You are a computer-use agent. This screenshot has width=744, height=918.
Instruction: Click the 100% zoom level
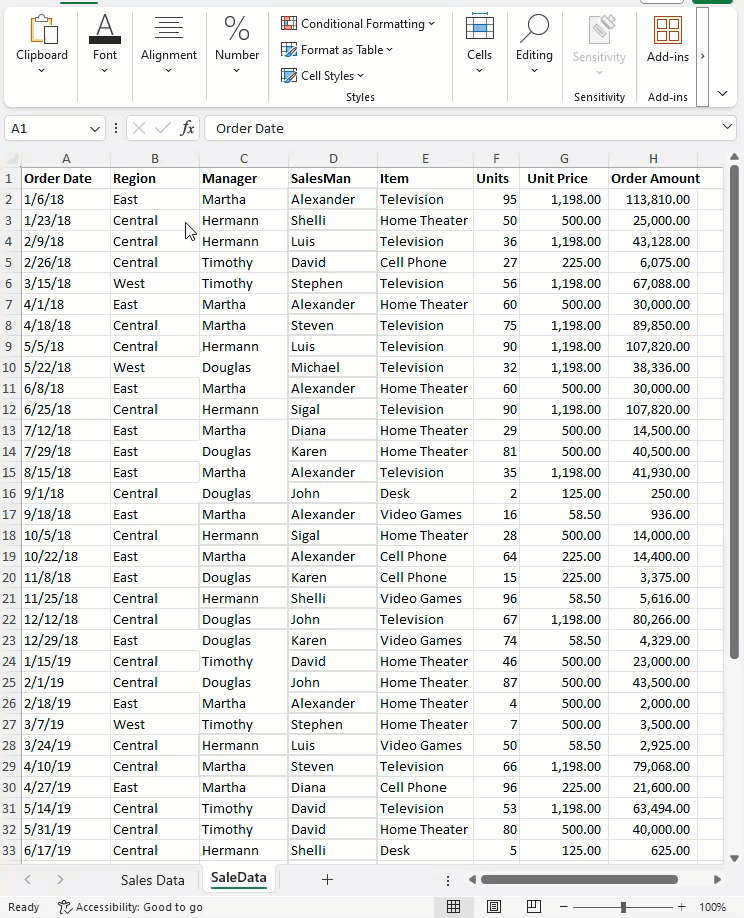tap(712, 907)
